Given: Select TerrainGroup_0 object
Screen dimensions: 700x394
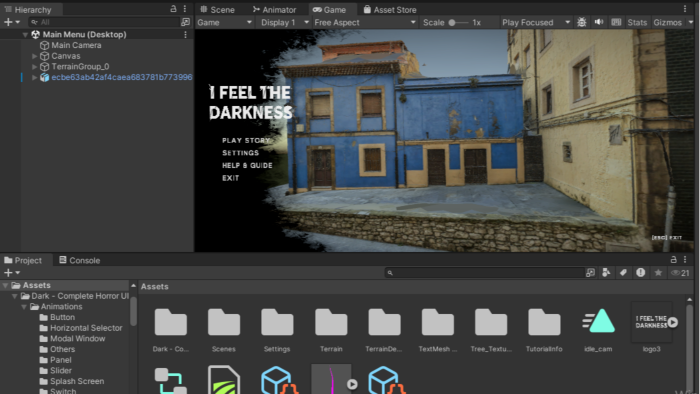Looking at the screenshot, I should click(80, 66).
